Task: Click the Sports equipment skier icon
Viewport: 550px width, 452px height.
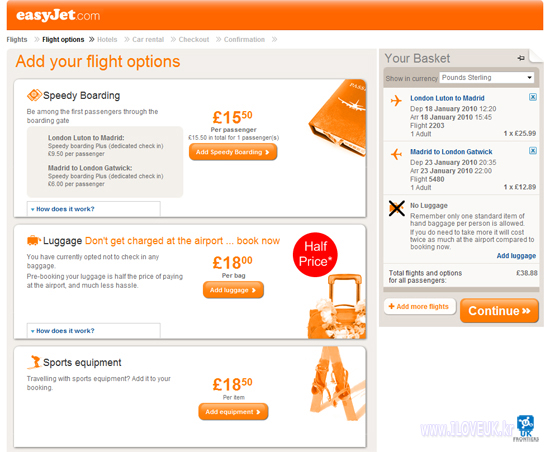Action: 34,362
